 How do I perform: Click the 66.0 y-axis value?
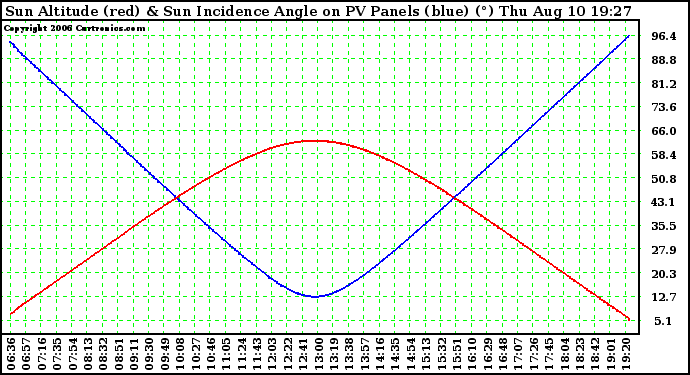(664, 131)
